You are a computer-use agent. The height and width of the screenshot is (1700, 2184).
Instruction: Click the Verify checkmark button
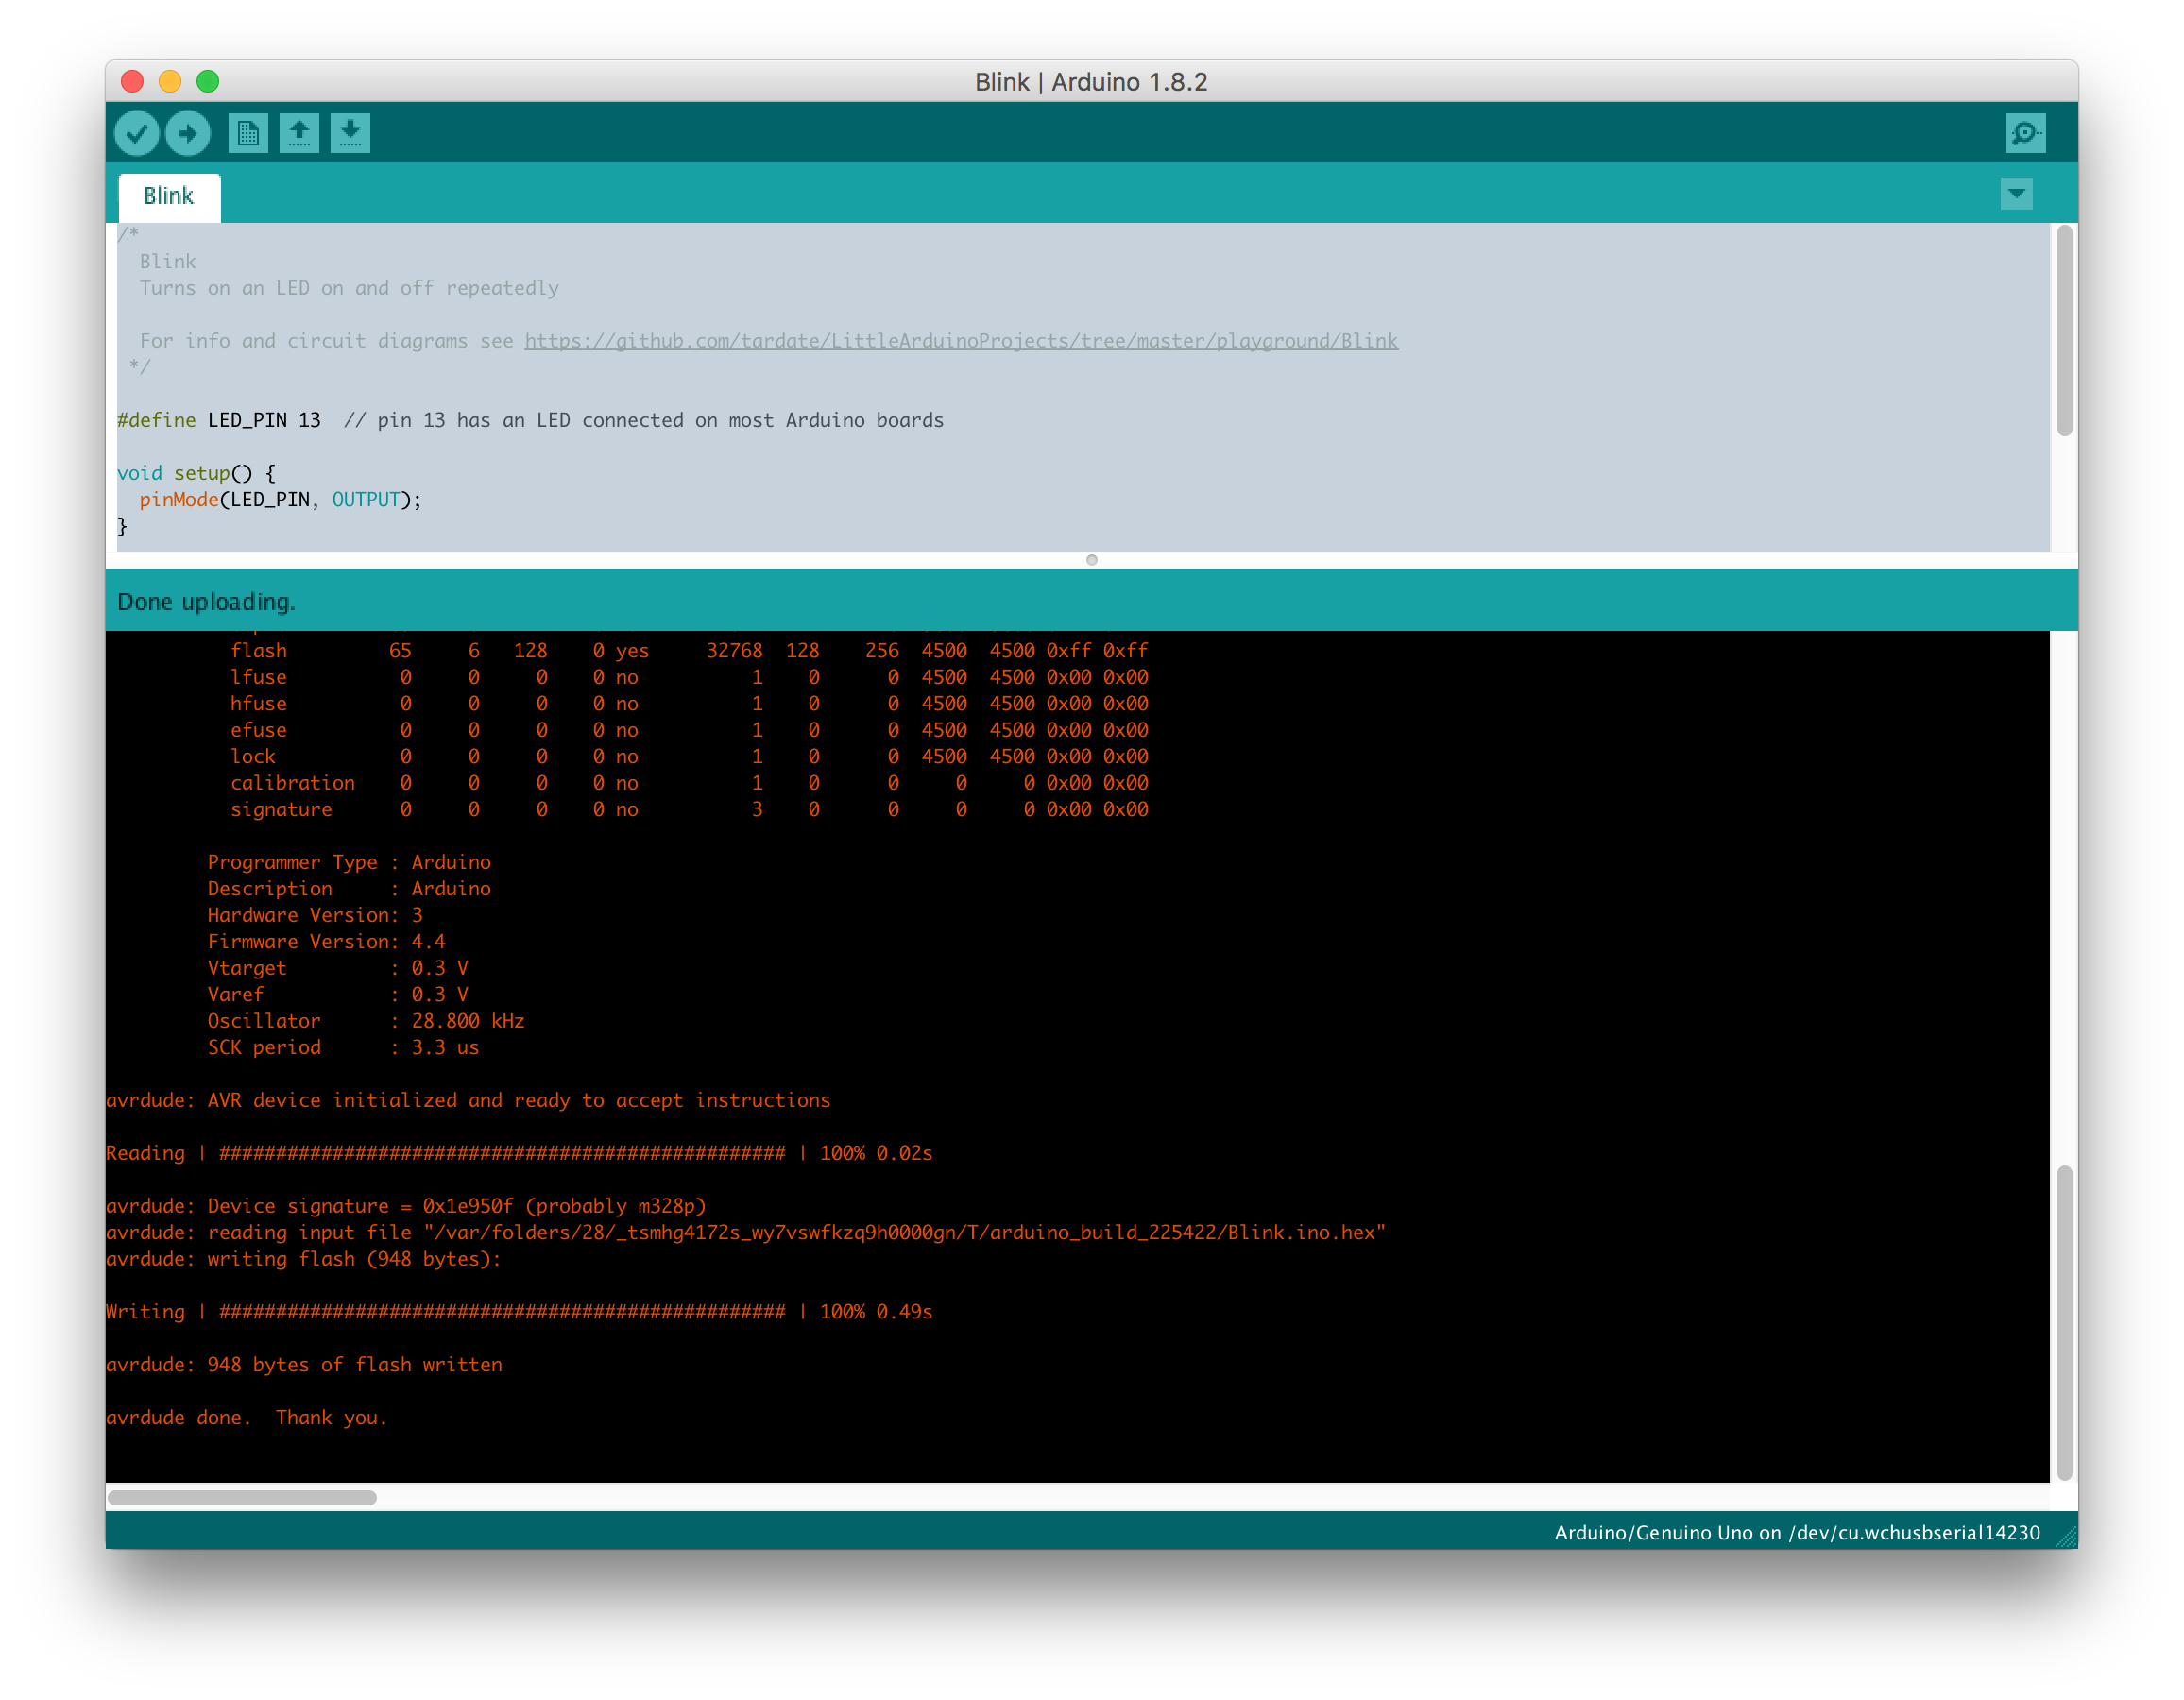pyautogui.click(x=137, y=133)
